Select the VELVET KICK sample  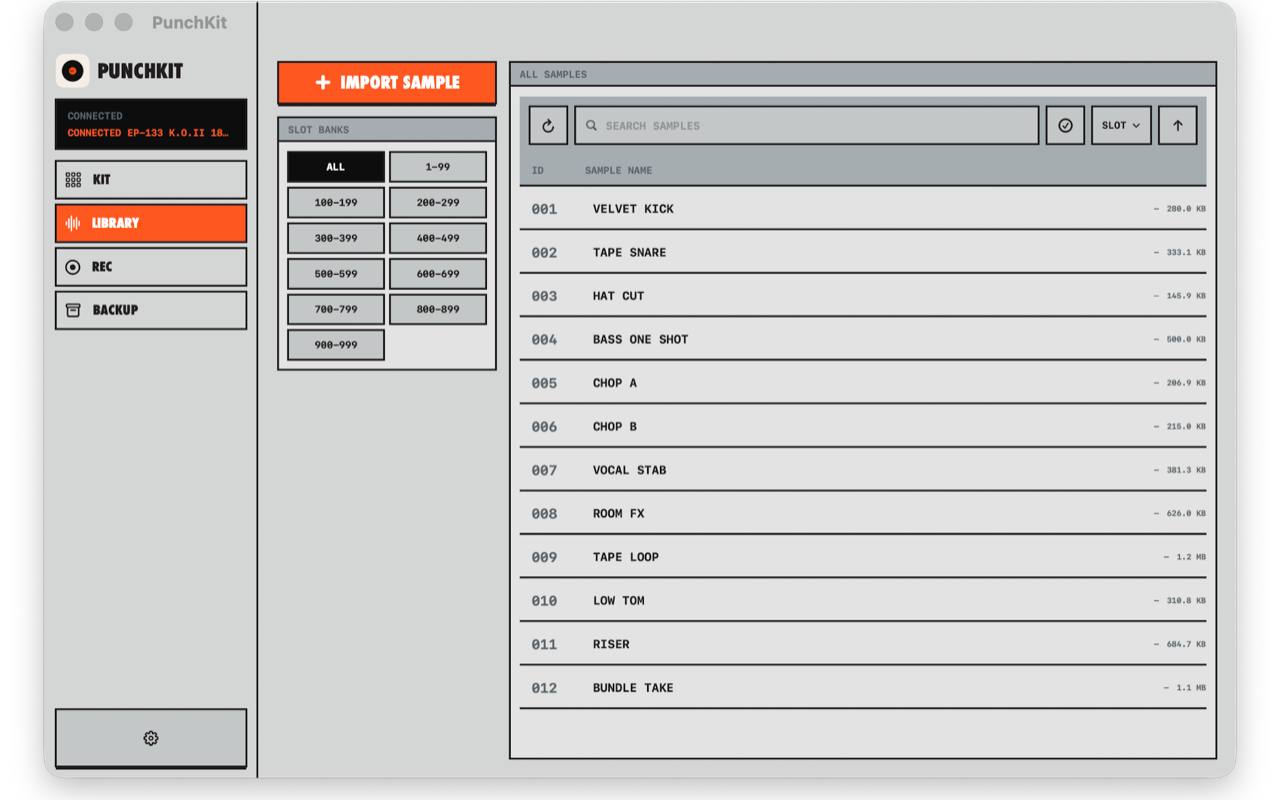pyautogui.click(x=863, y=209)
